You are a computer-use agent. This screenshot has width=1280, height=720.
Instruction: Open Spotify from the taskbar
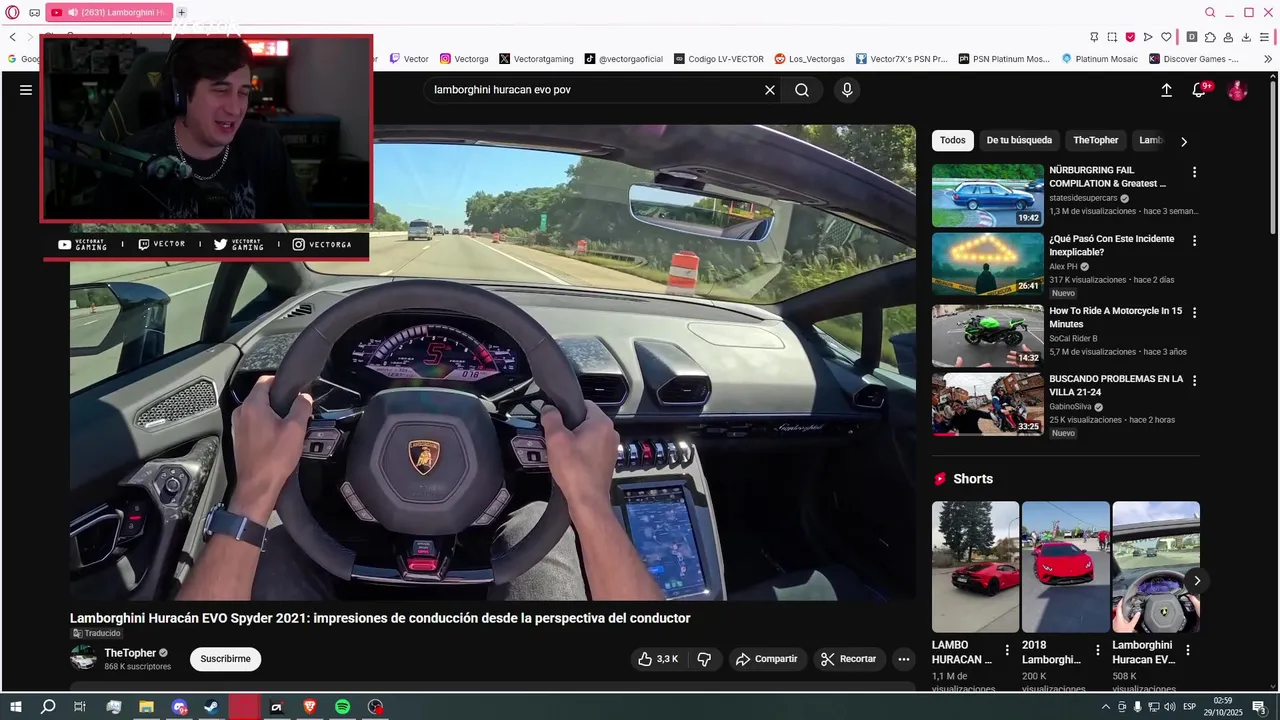[342, 707]
